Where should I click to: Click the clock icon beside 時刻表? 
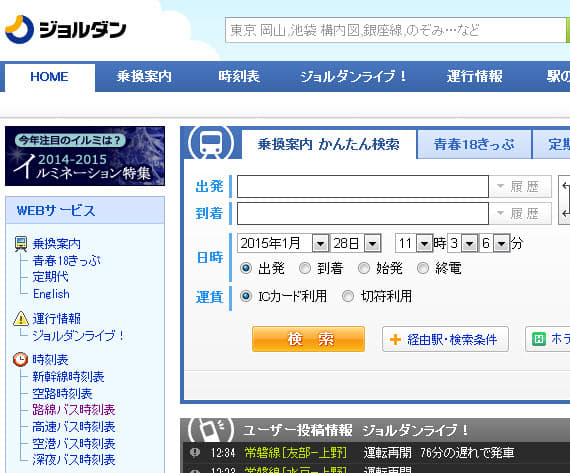click(x=20, y=359)
